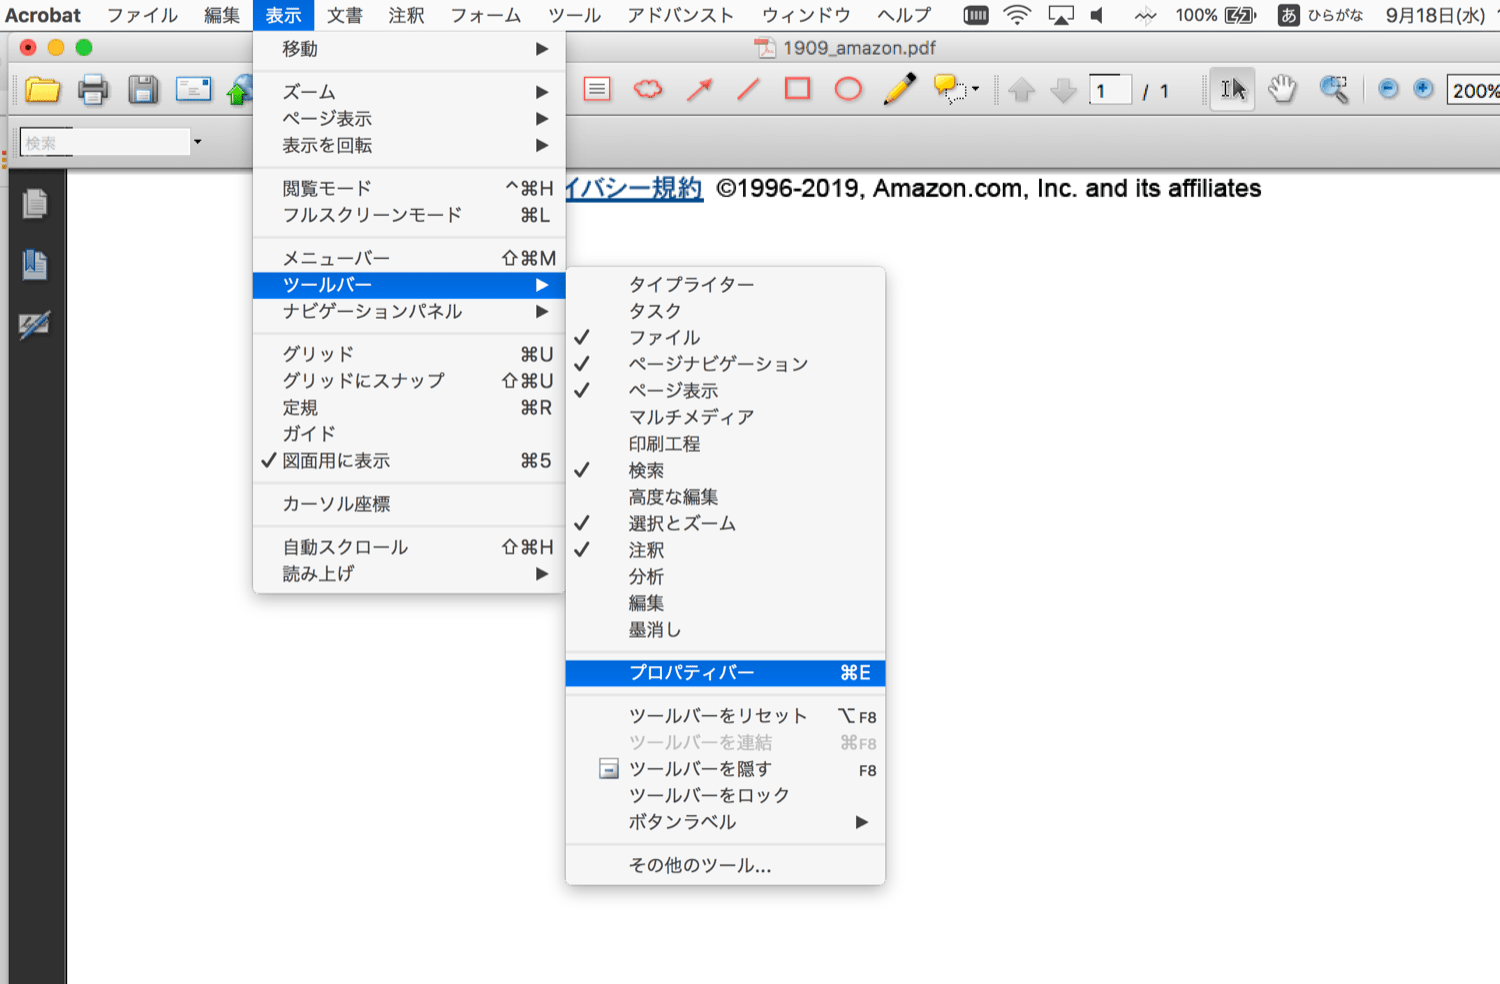
Task: Open the Pages navigation panel icon
Action: coord(35,203)
